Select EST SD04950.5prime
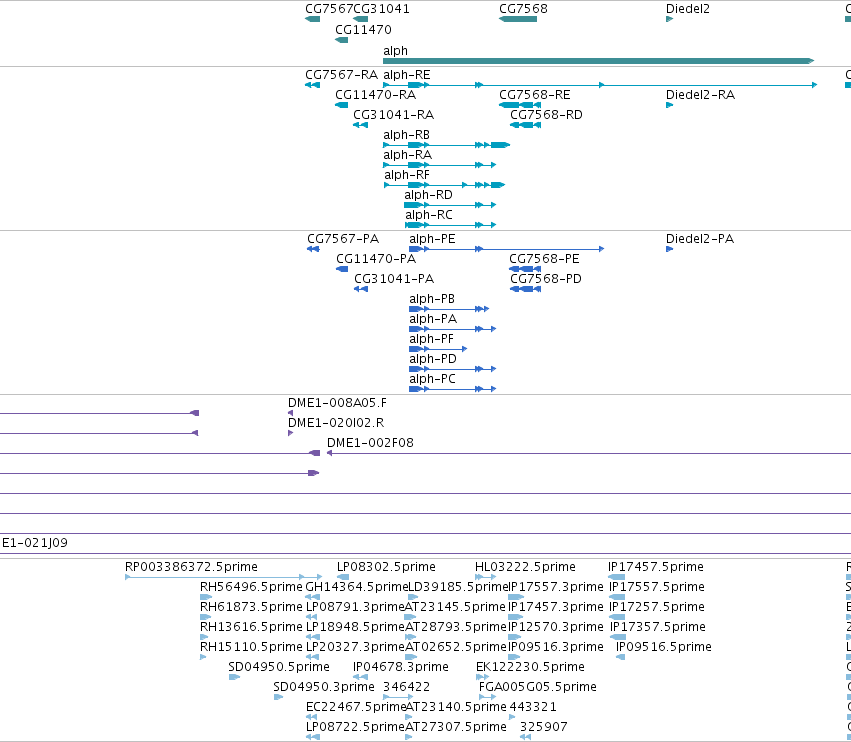851x742 pixels. click(x=234, y=677)
